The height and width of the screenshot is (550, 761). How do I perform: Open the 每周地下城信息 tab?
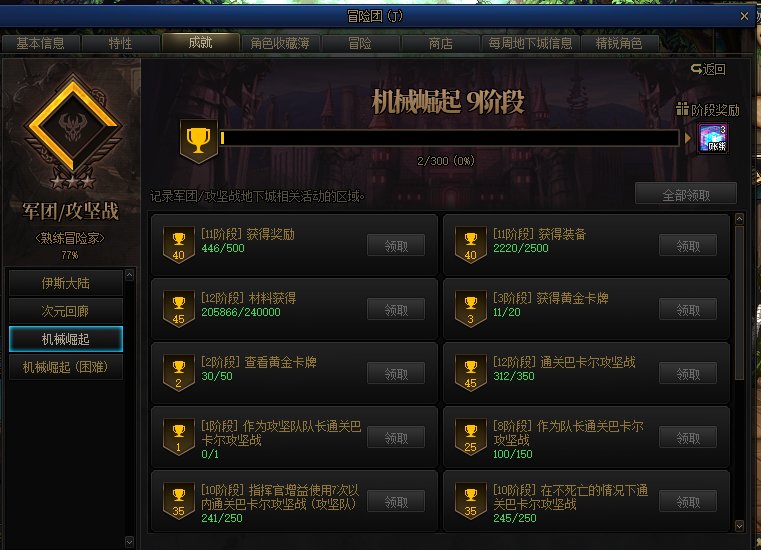tap(530, 43)
